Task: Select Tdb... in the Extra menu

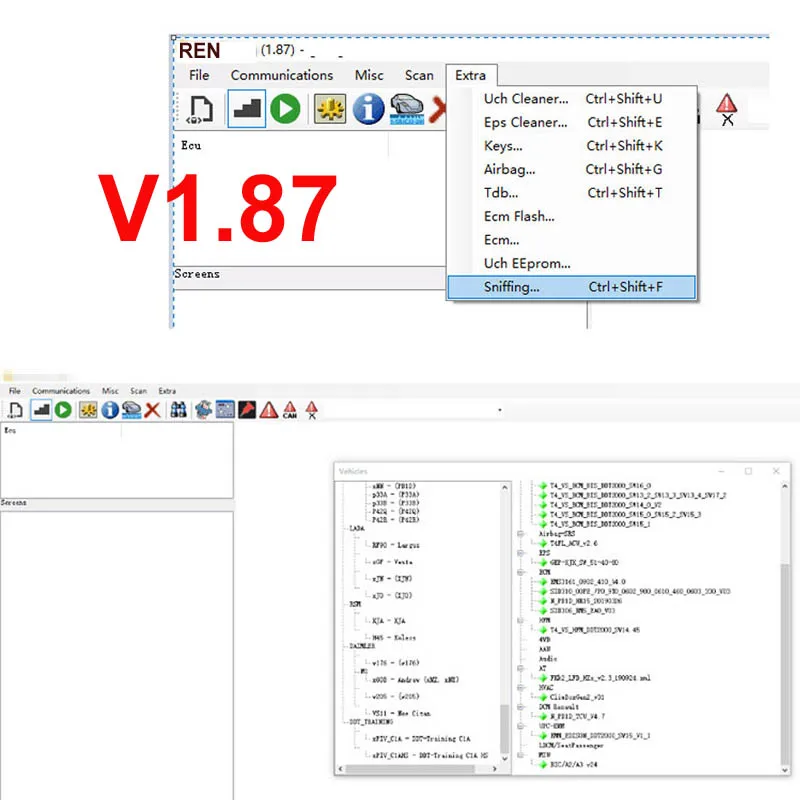Action: 571,192
